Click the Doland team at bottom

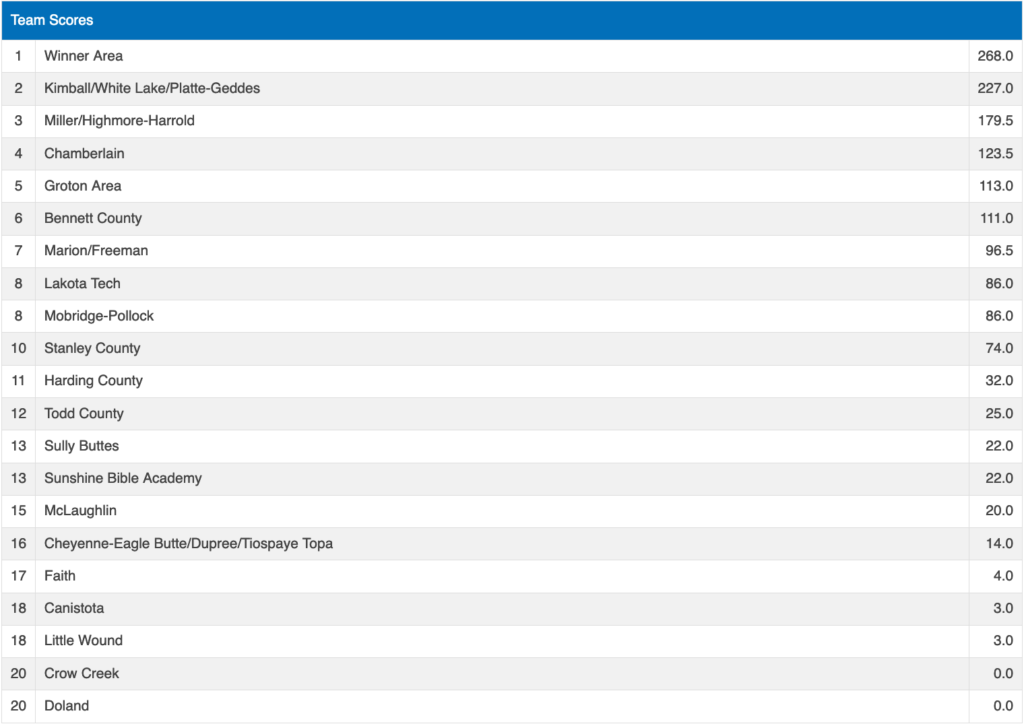(66, 706)
